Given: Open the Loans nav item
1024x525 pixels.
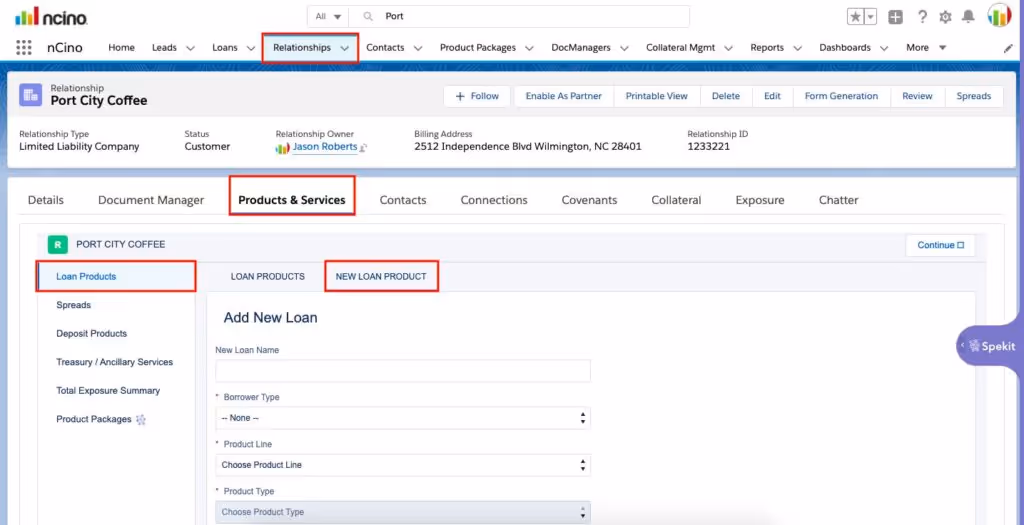Looking at the screenshot, I should [x=225, y=48].
